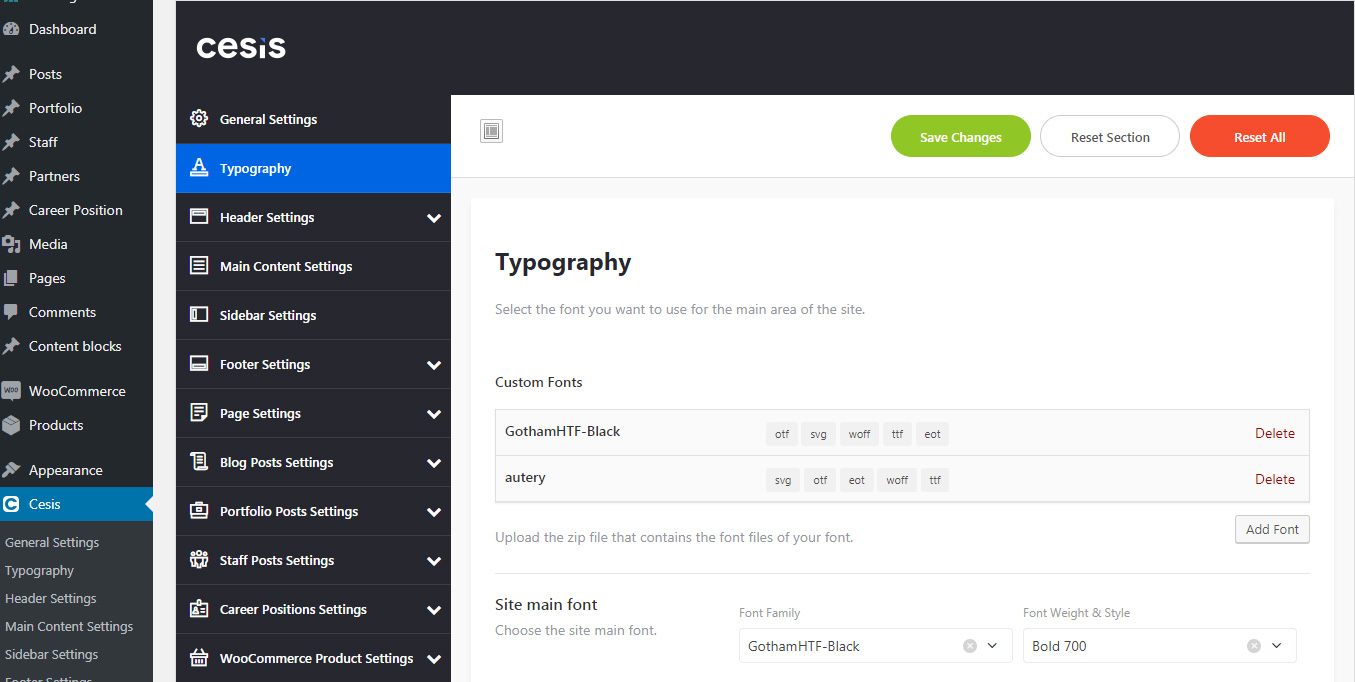
Task: Open the Font Family dropdown
Action: pos(992,646)
